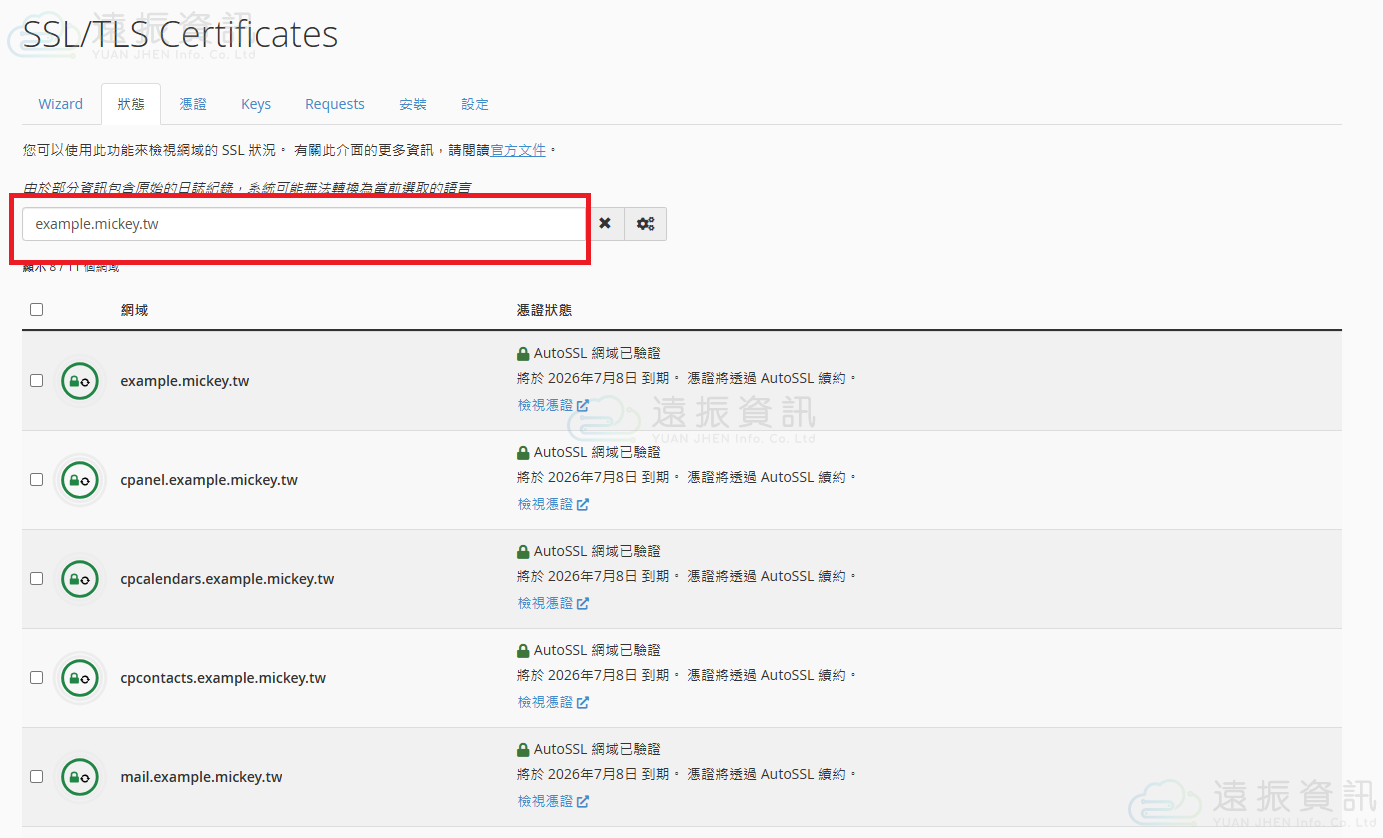Check the box for example.mickey.tw

pos(37,381)
